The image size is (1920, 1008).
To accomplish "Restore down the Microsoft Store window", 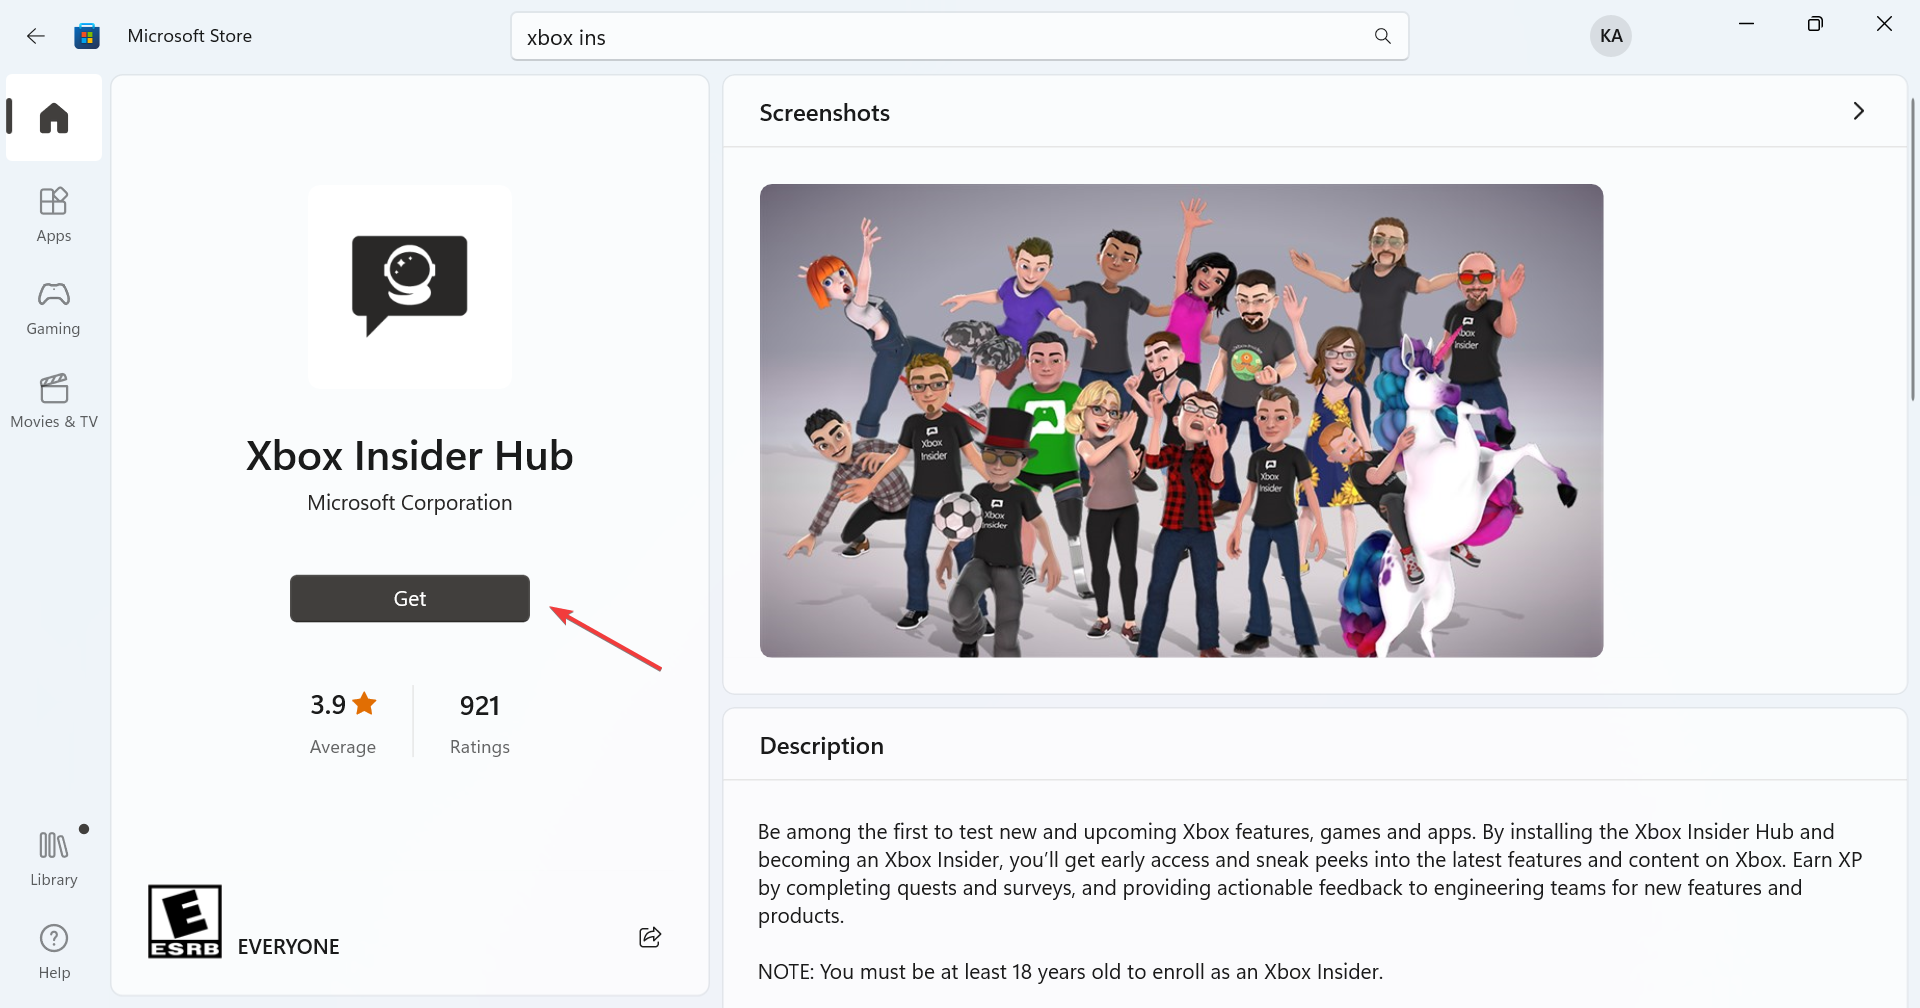I will (x=1815, y=23).
